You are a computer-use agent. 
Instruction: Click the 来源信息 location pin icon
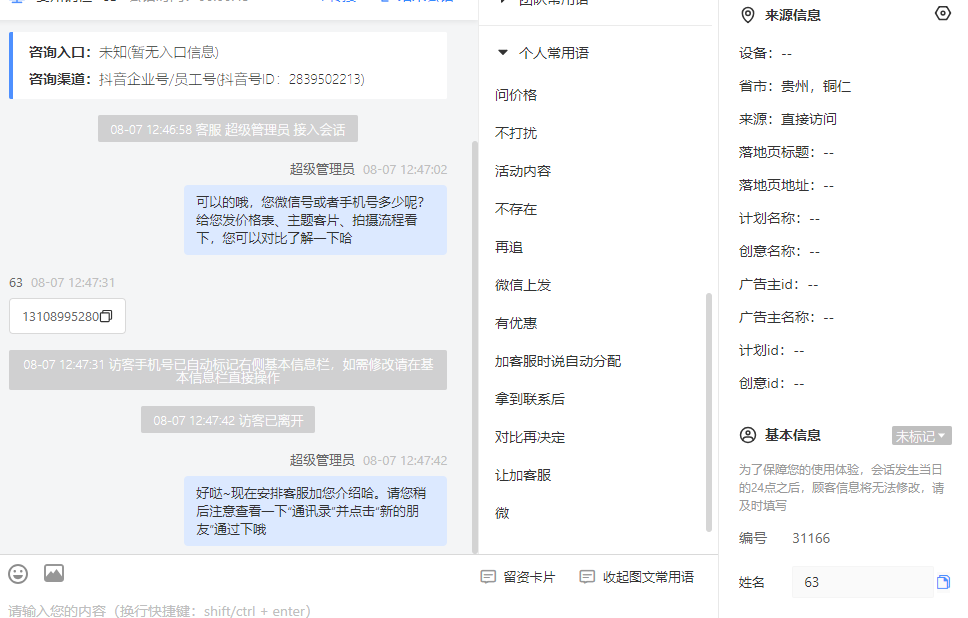click(748, 15)
